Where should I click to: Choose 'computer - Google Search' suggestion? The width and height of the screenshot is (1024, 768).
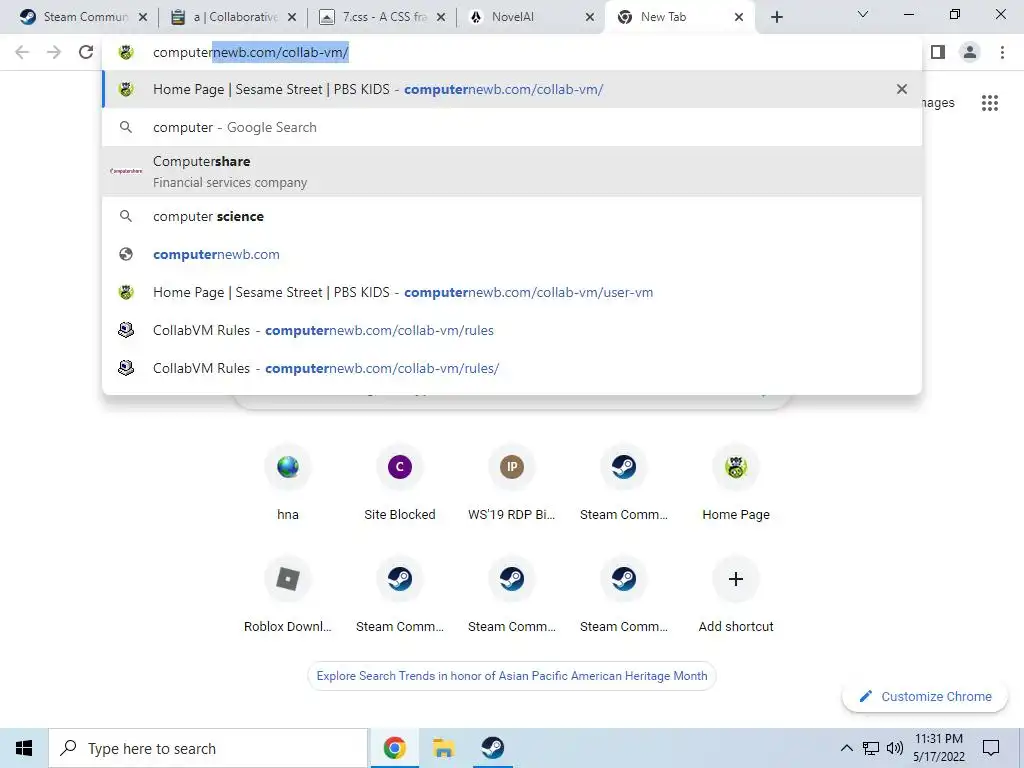(512, 127)
